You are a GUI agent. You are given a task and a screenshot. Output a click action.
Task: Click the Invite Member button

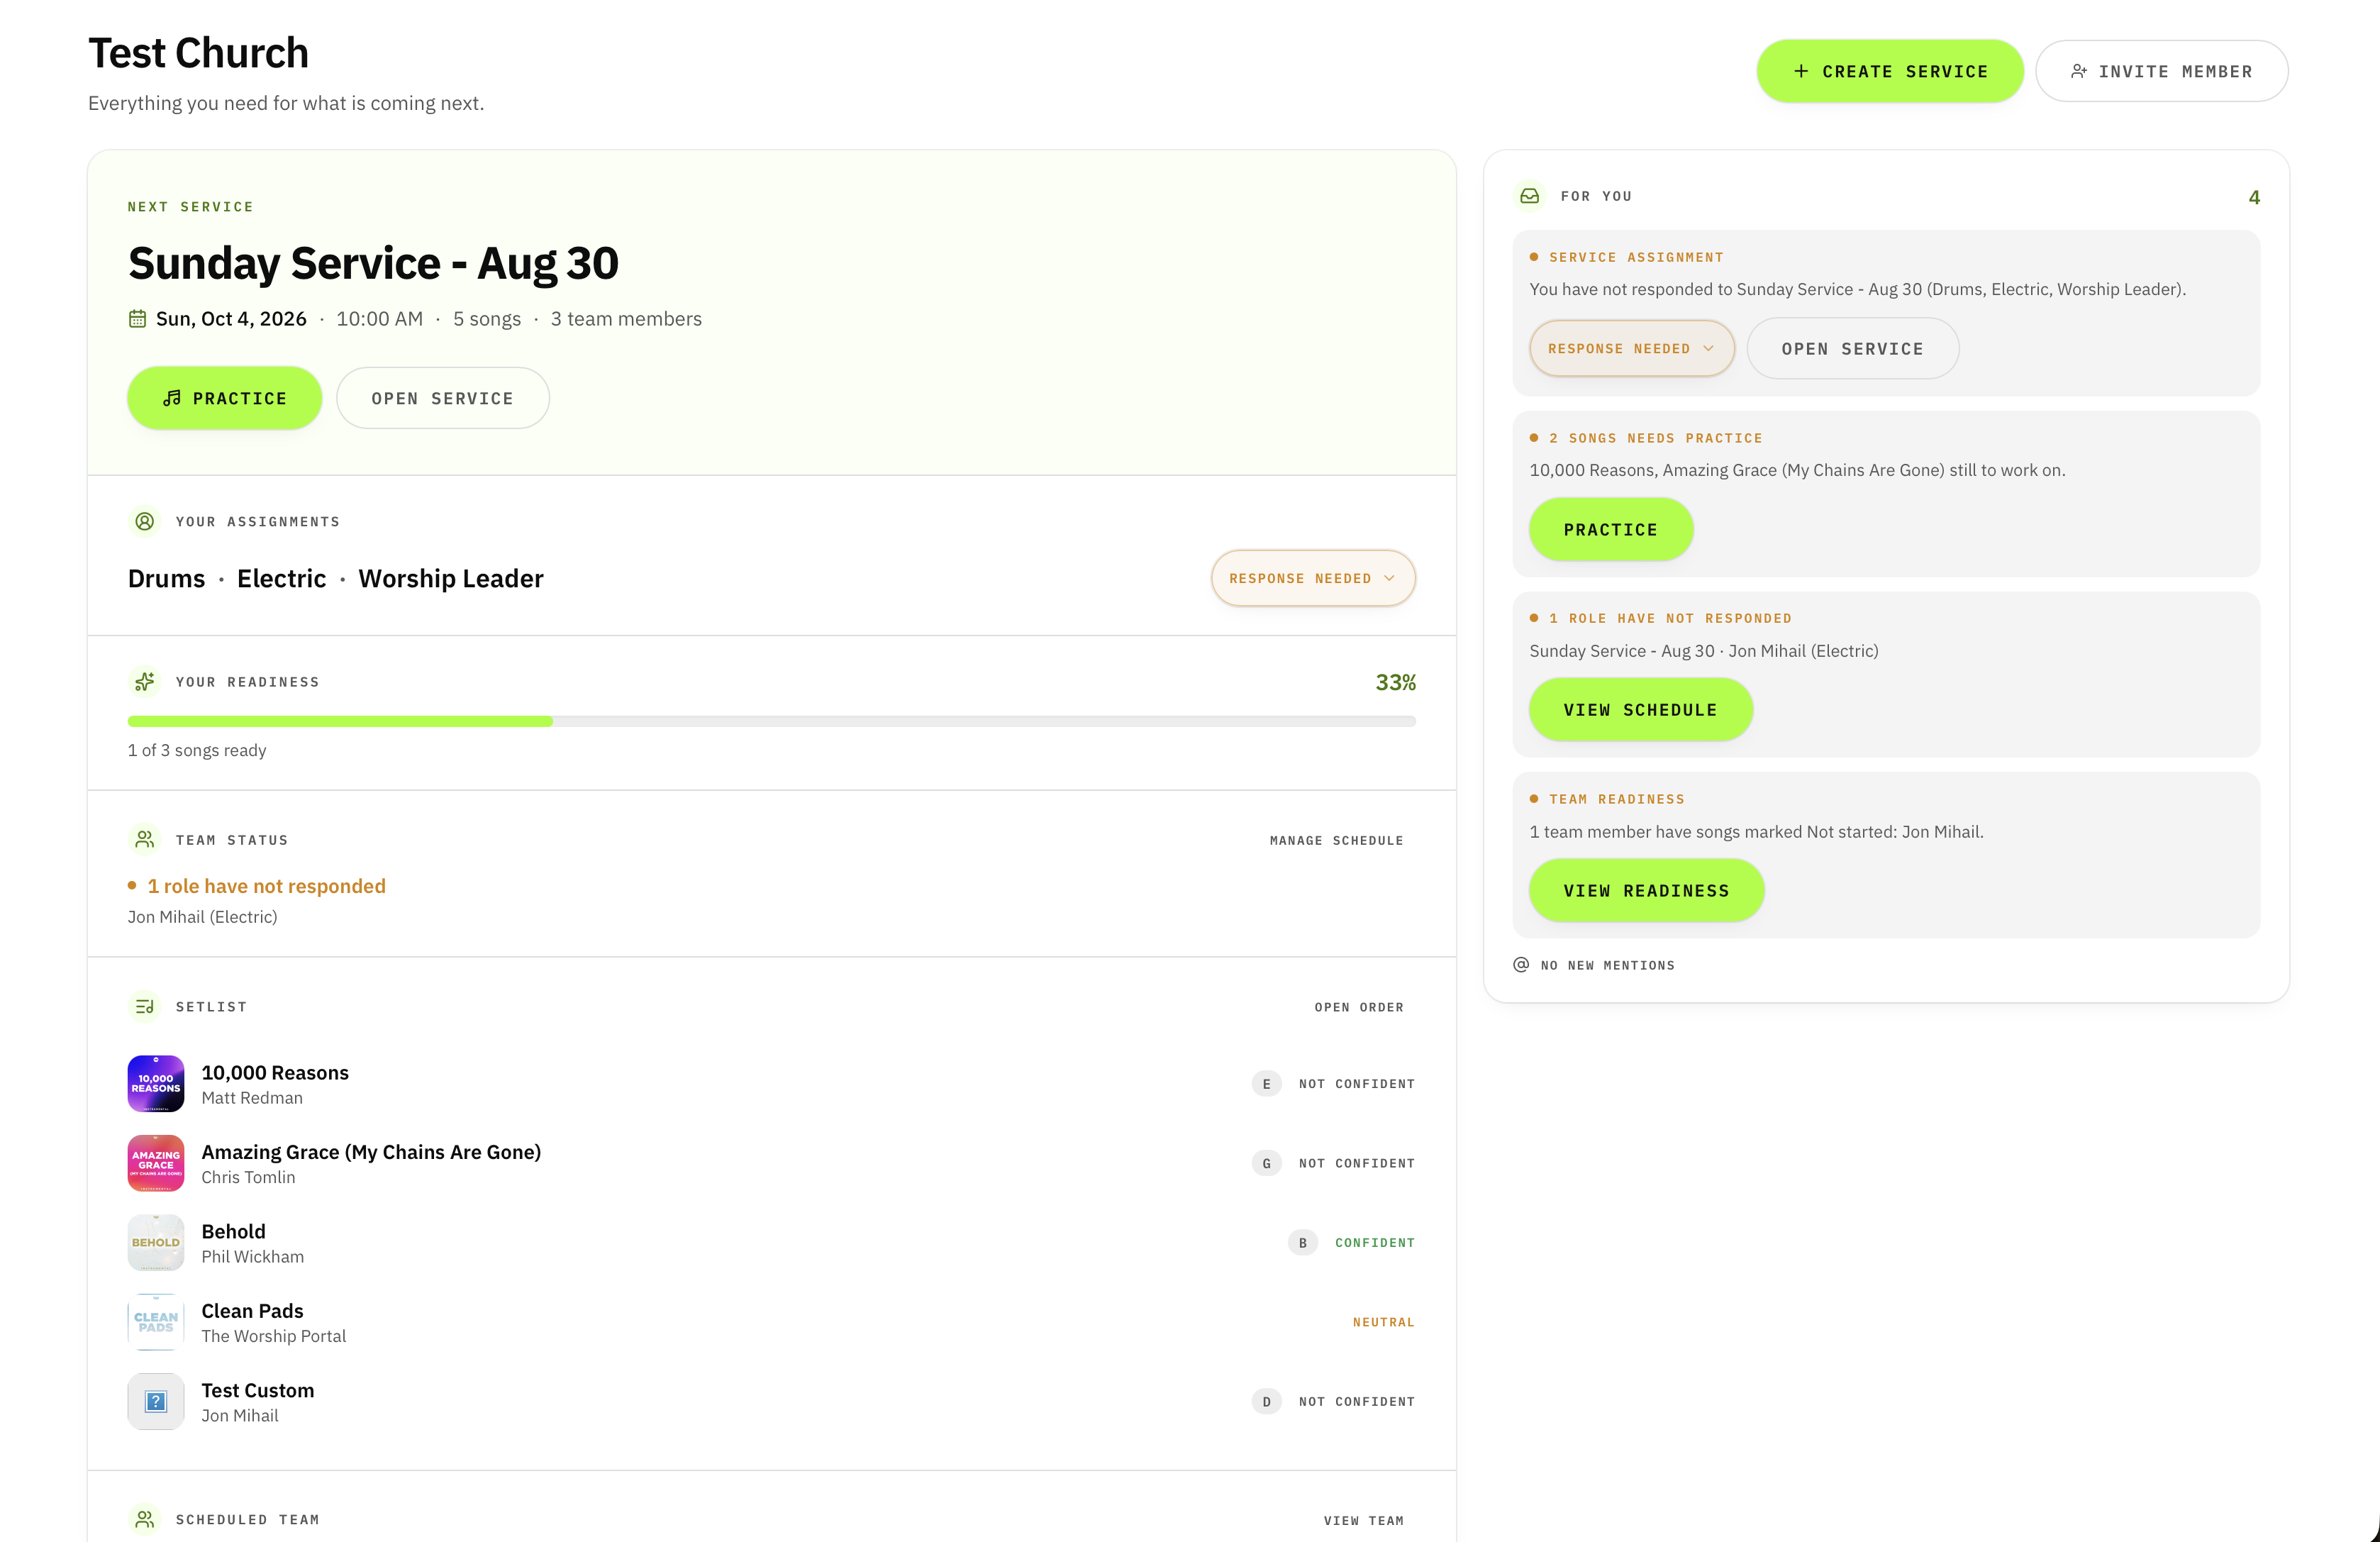2162,71
